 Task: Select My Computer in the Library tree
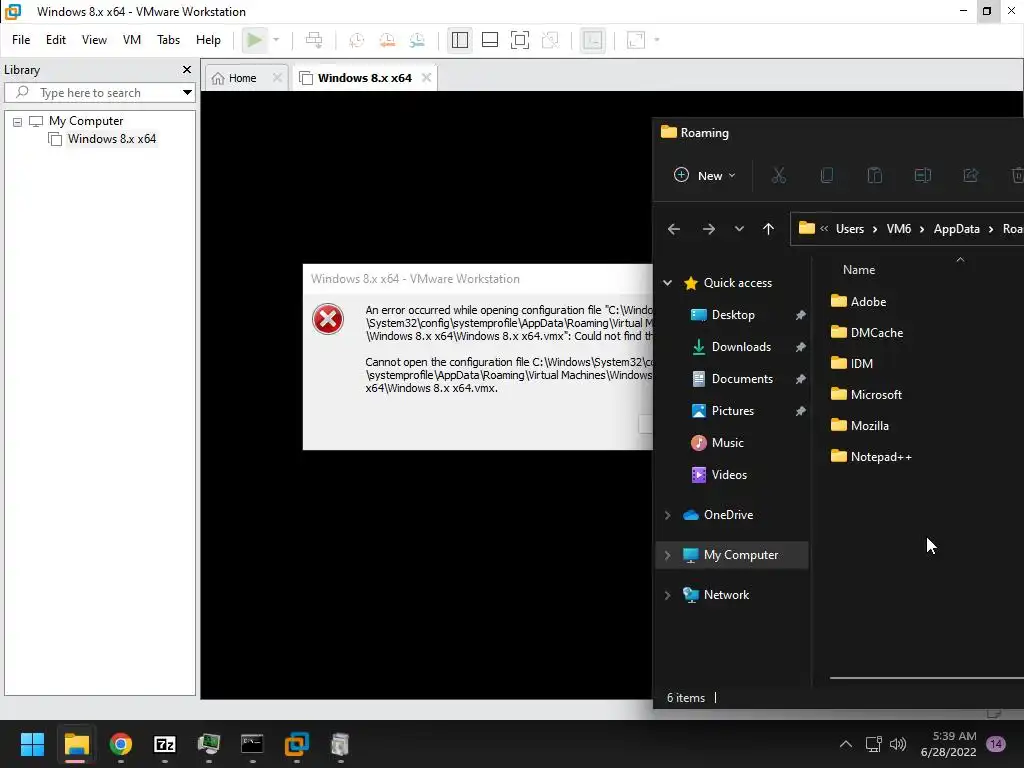coord(86,121)
